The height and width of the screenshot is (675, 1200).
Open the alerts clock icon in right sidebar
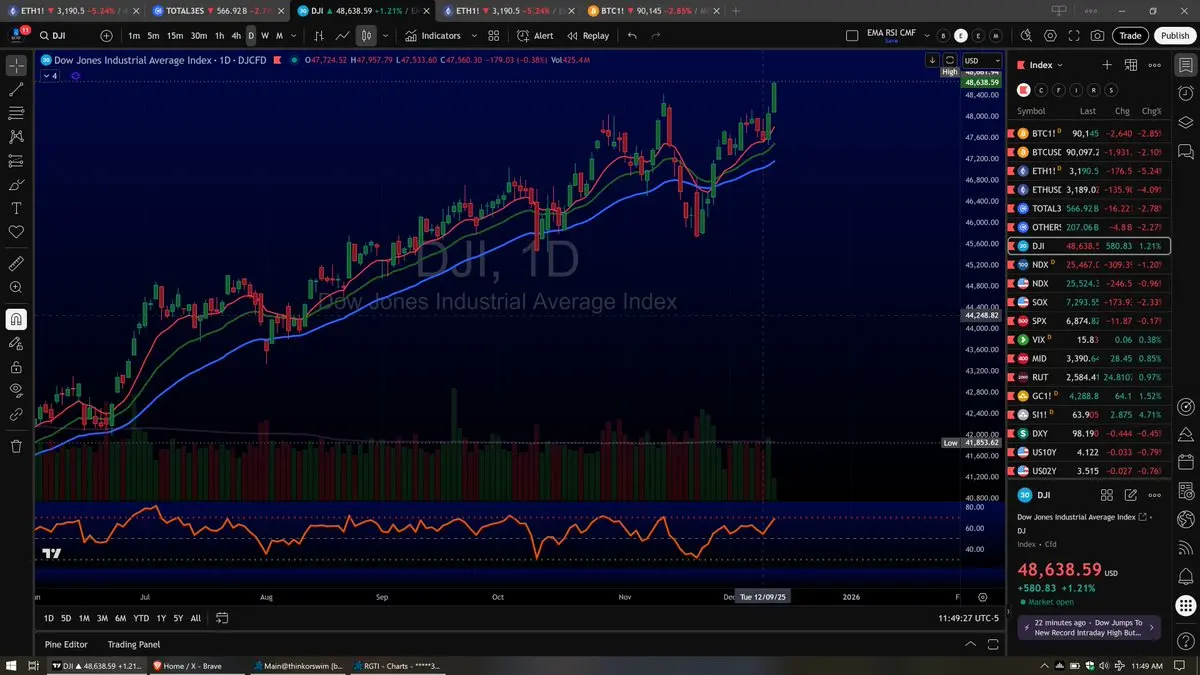pyautogui.click(x=1185, y=95)
